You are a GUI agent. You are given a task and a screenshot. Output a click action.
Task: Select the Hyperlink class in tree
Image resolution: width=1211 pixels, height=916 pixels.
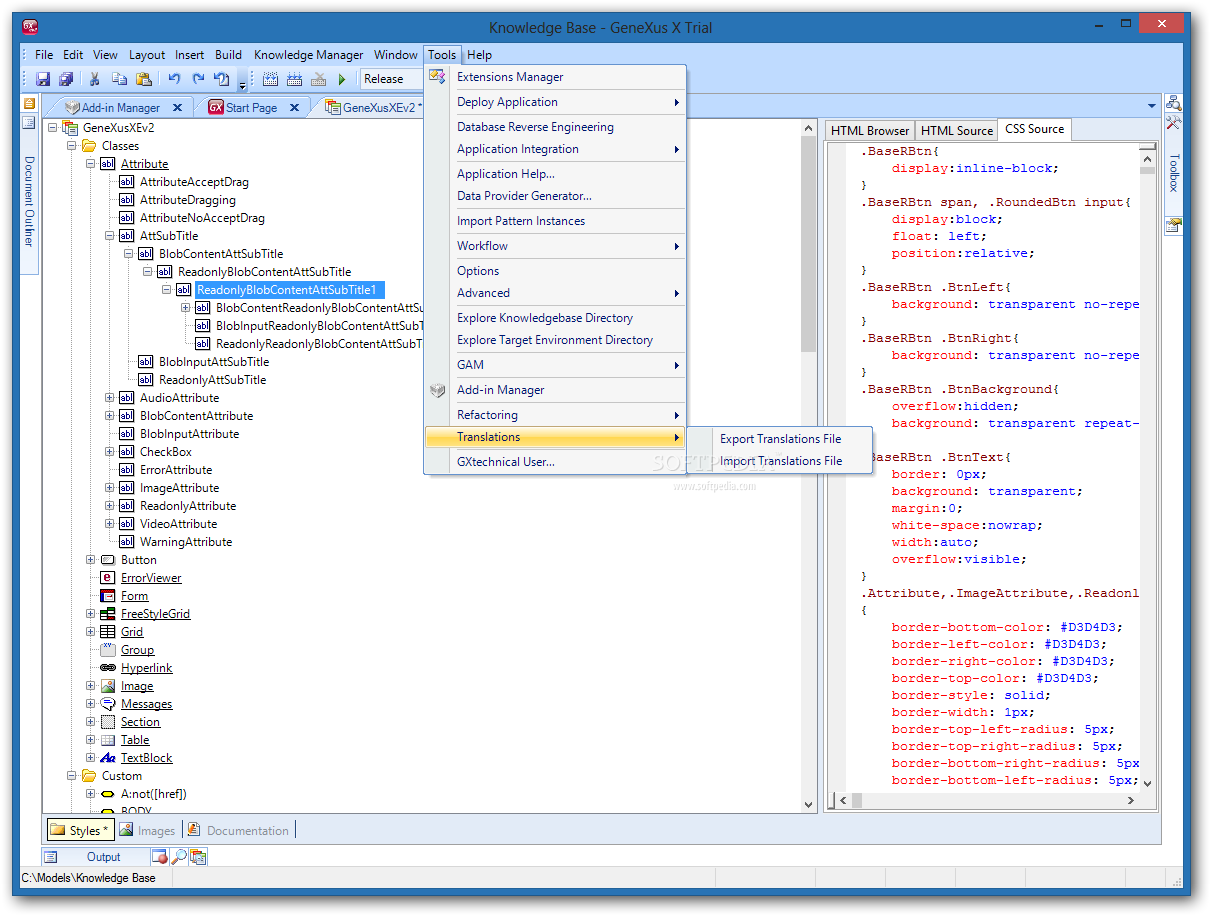[147, 668]
